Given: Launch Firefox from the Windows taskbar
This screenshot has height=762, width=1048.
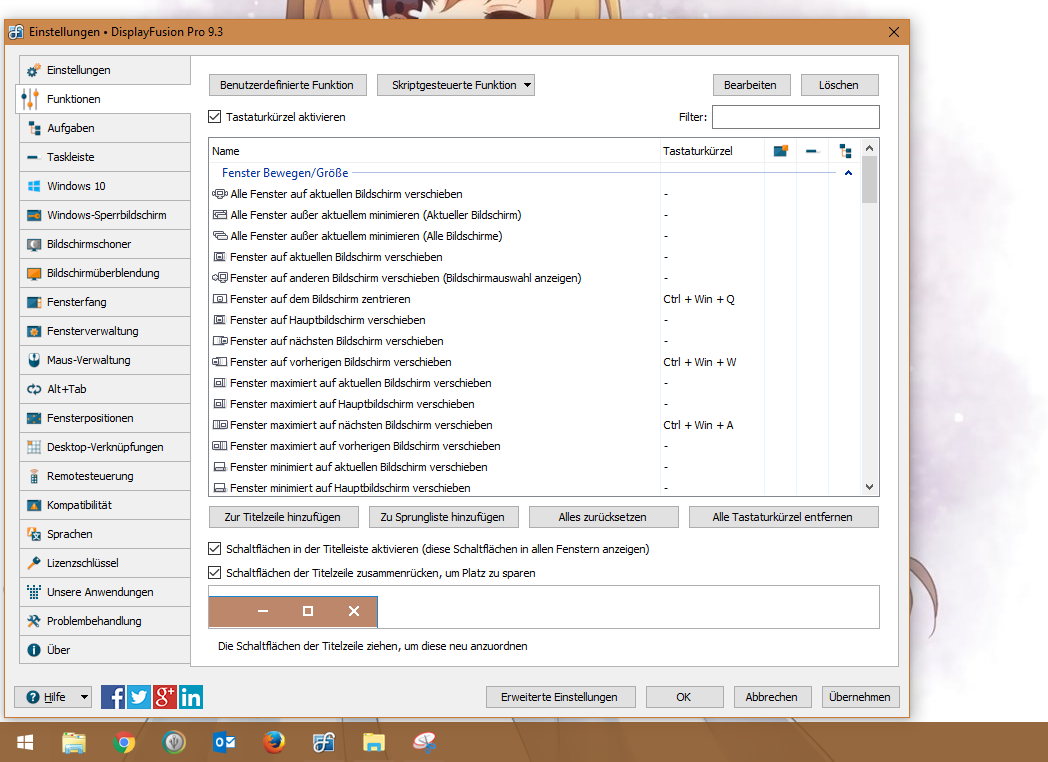Looking at the screenshot, I should coord(274,742).
